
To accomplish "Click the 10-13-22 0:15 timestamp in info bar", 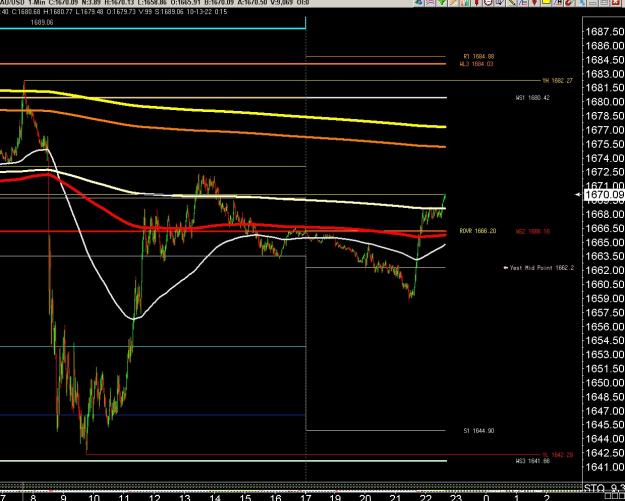I will tap(207, 12).
